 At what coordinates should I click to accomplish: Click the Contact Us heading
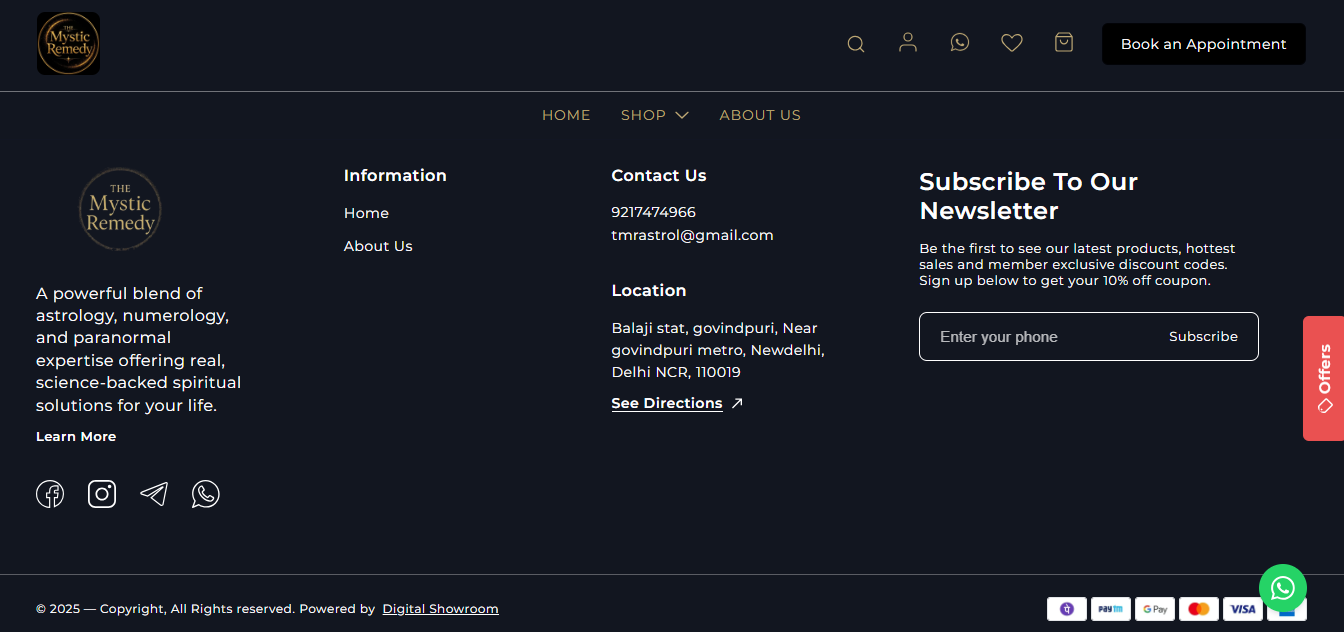click(659, 175)
